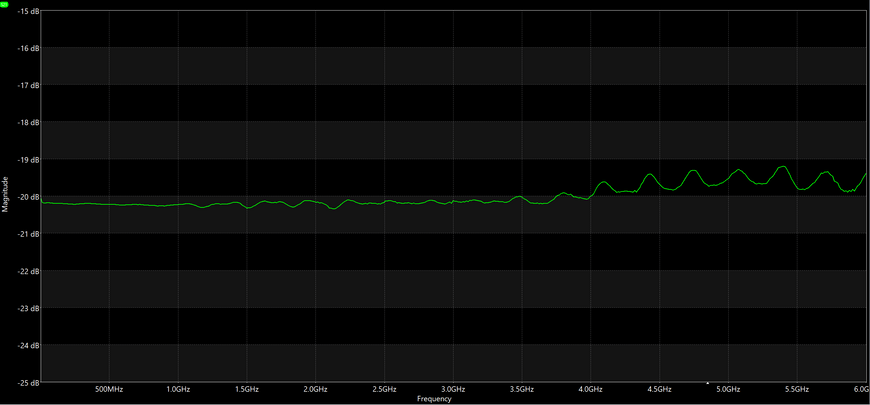The image size is (870, 405).
Task: Select the white triangle marker on frequency axis
Action: [707, 383]
